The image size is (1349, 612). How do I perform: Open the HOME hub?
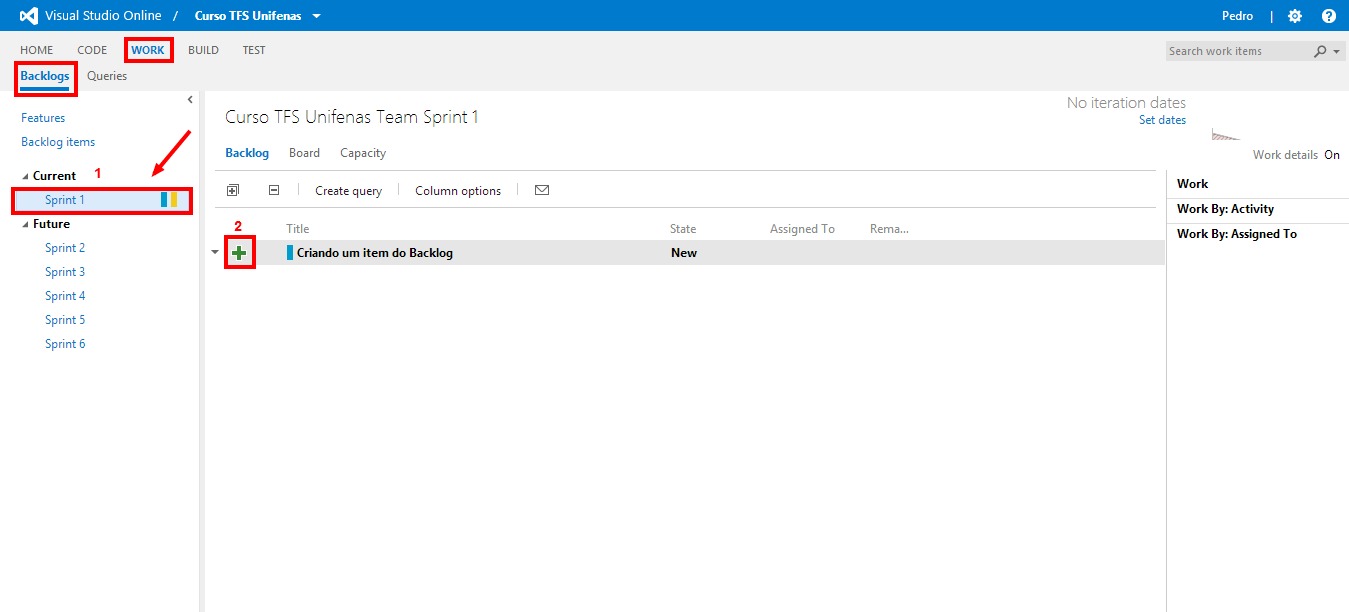(37, 50)
